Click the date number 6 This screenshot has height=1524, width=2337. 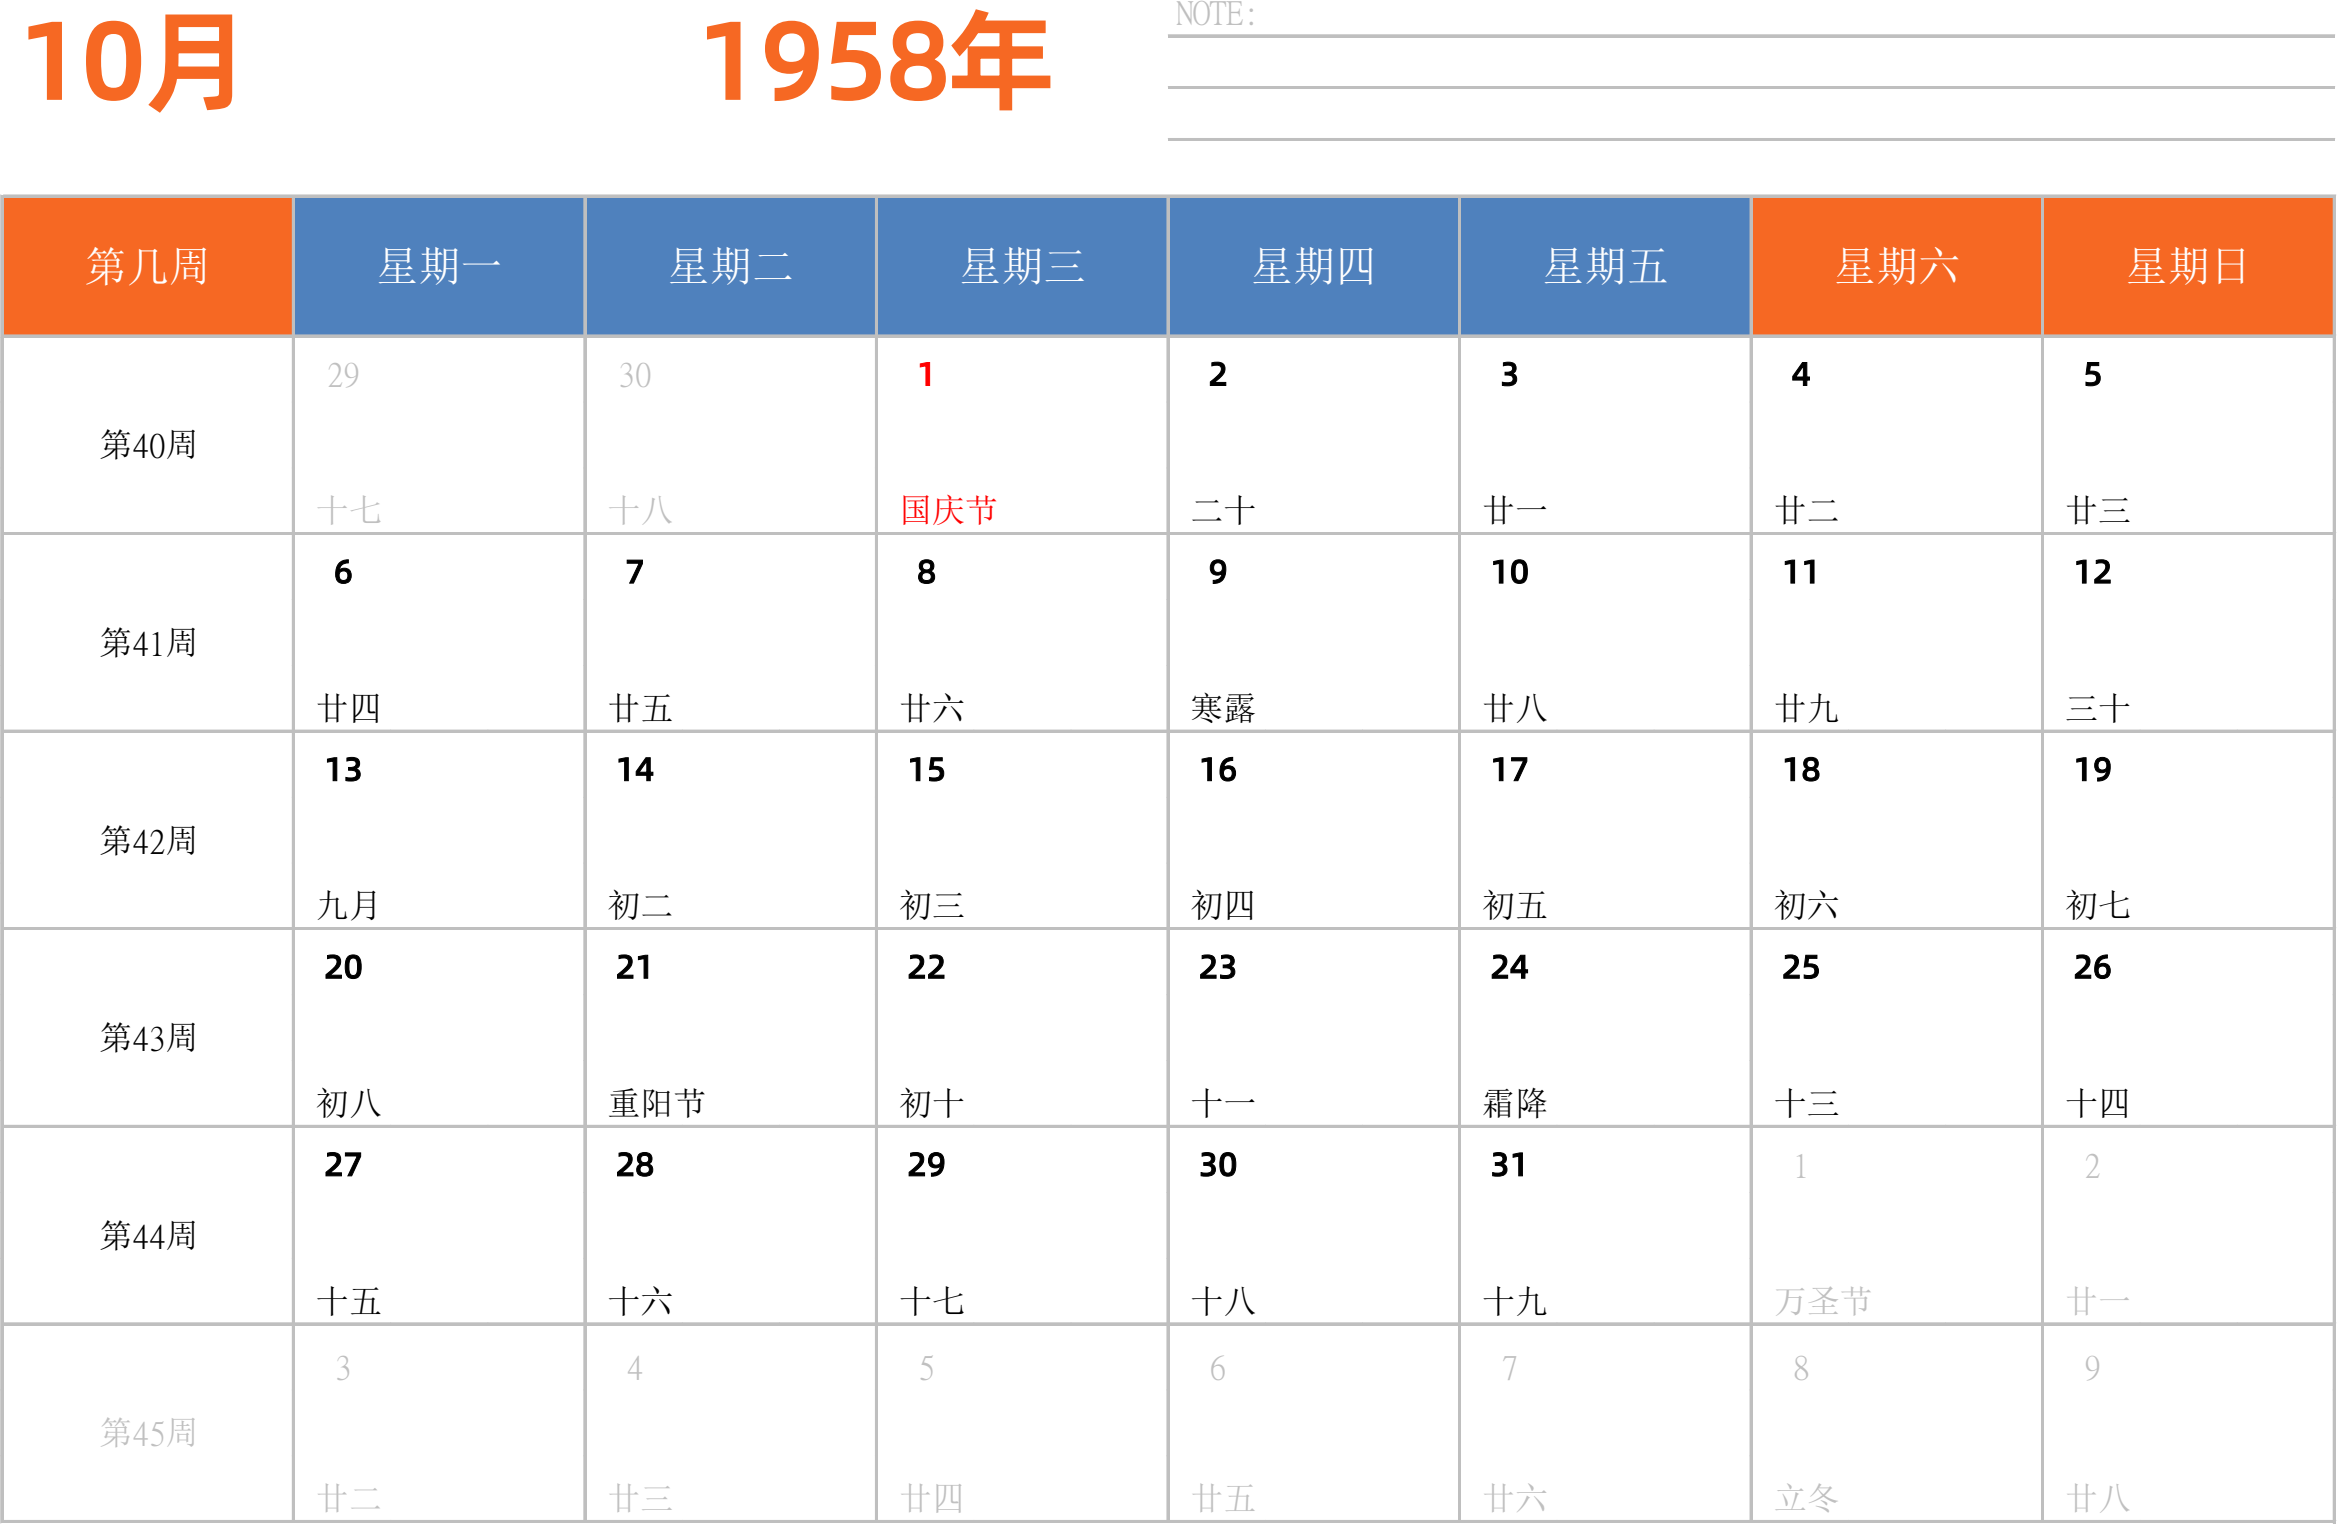[343, 572]
